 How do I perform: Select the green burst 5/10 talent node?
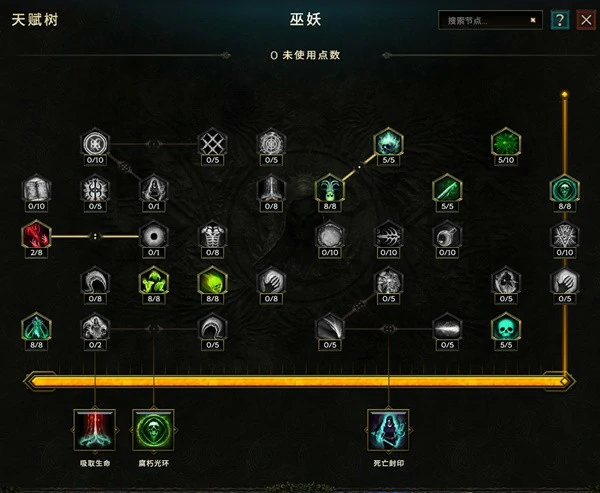point(506,143)
